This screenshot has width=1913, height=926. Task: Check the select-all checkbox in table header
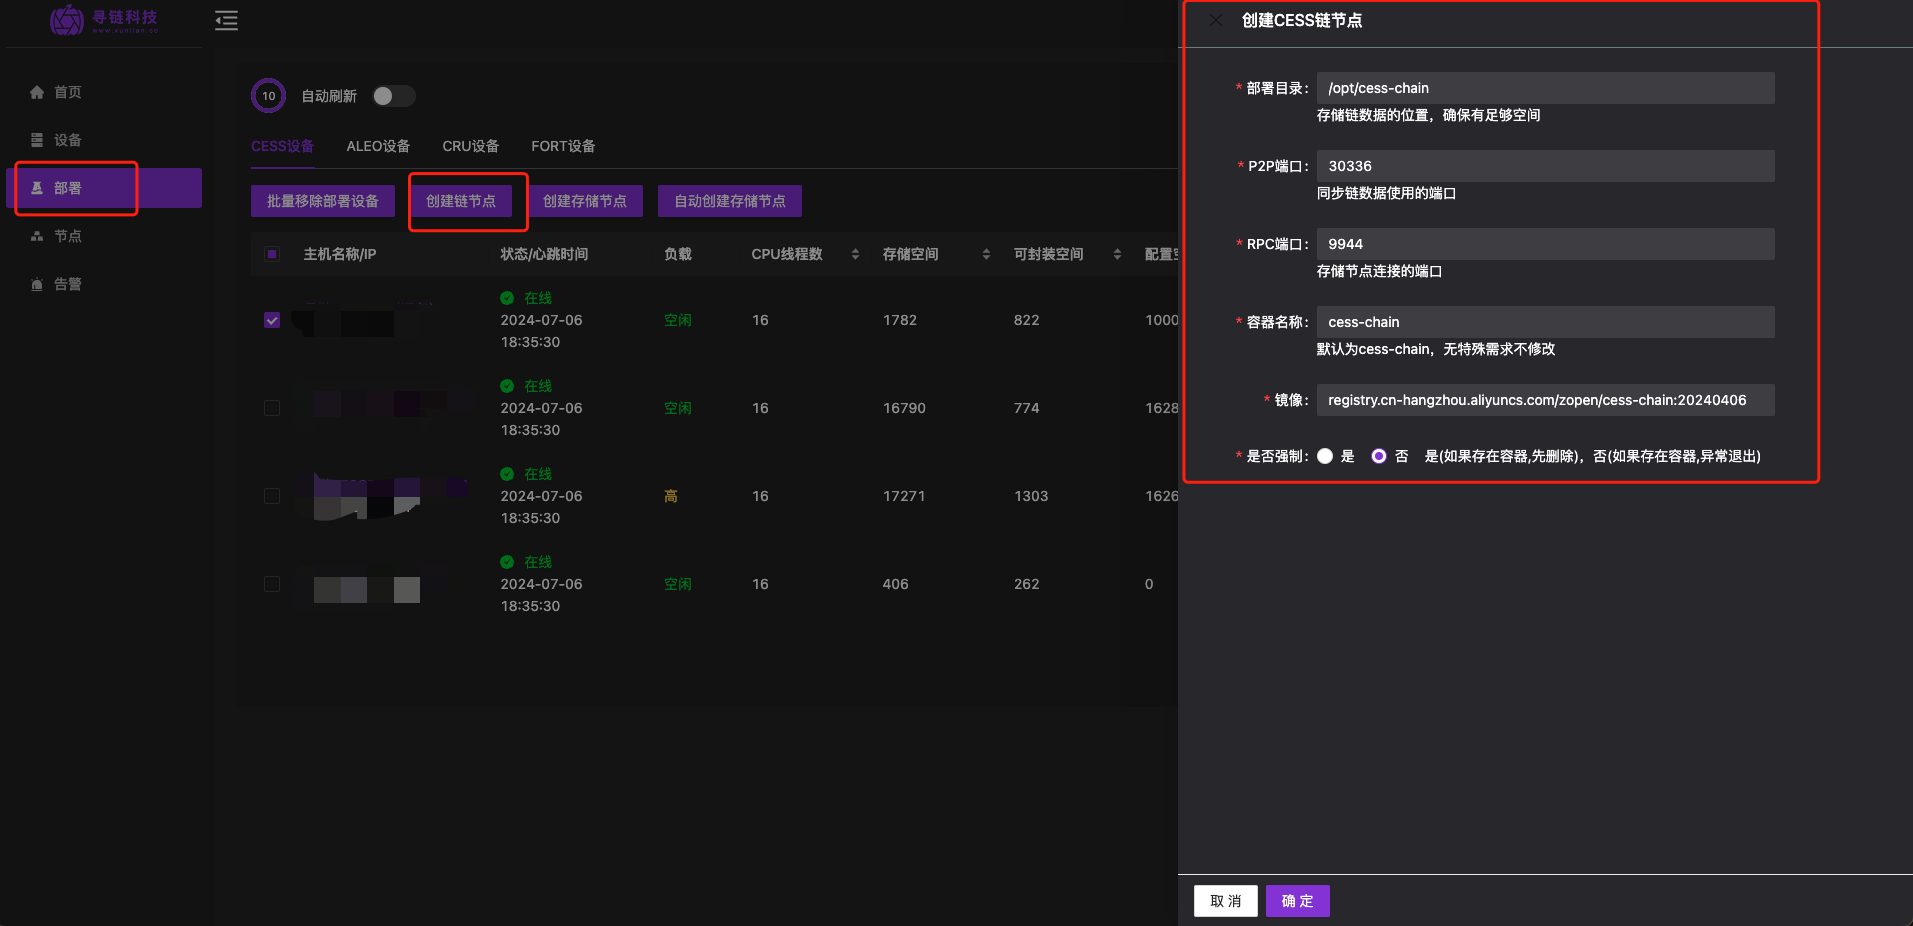(x=272, y=254)
